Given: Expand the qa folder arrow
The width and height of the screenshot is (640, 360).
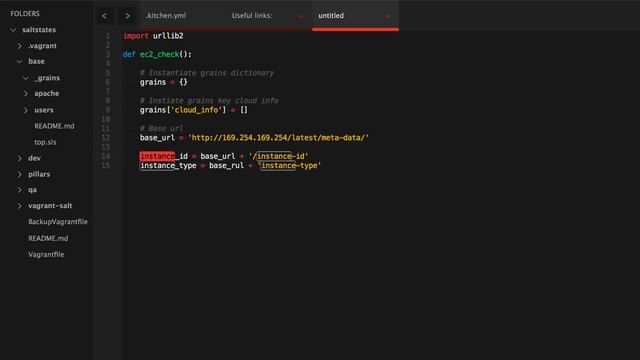Looking at the screenshot, I should click(20, 190).
